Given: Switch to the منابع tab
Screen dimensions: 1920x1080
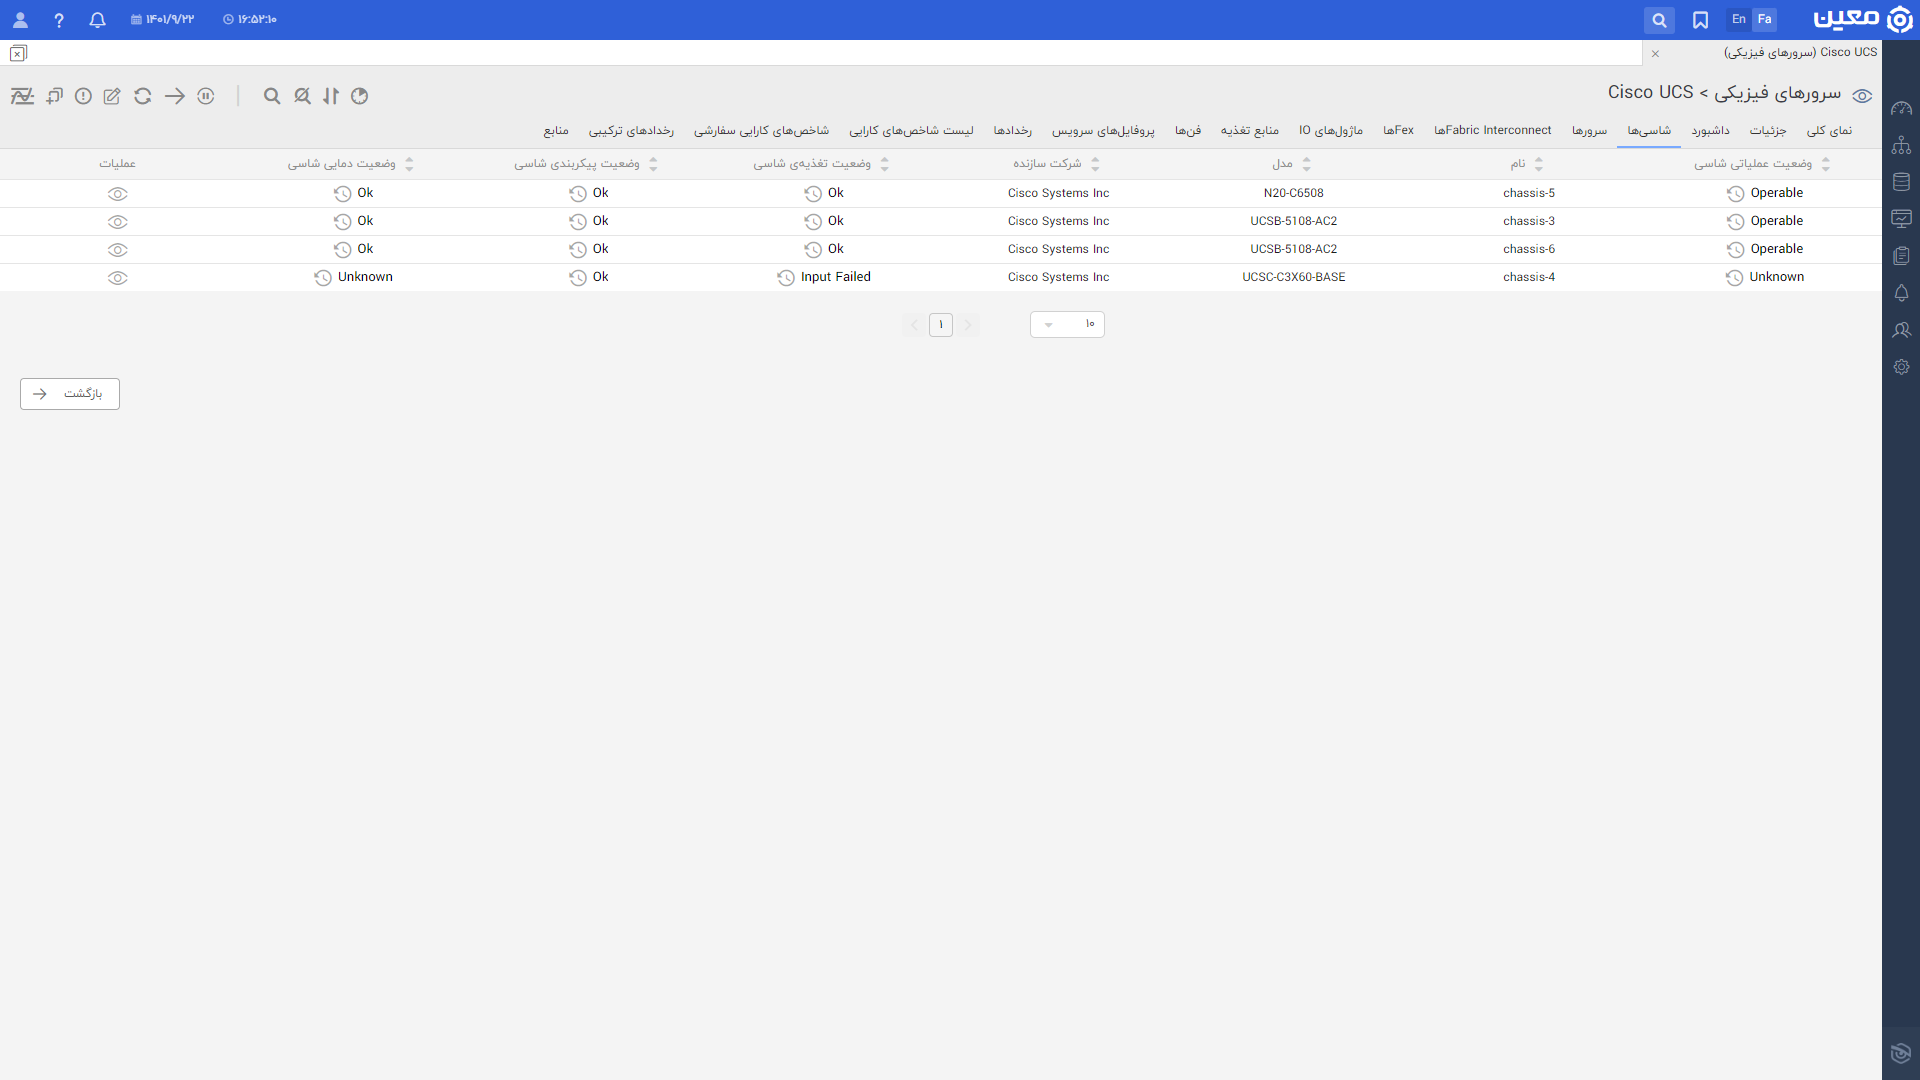Looking at the screenshot, I should (x=556, y=131).
